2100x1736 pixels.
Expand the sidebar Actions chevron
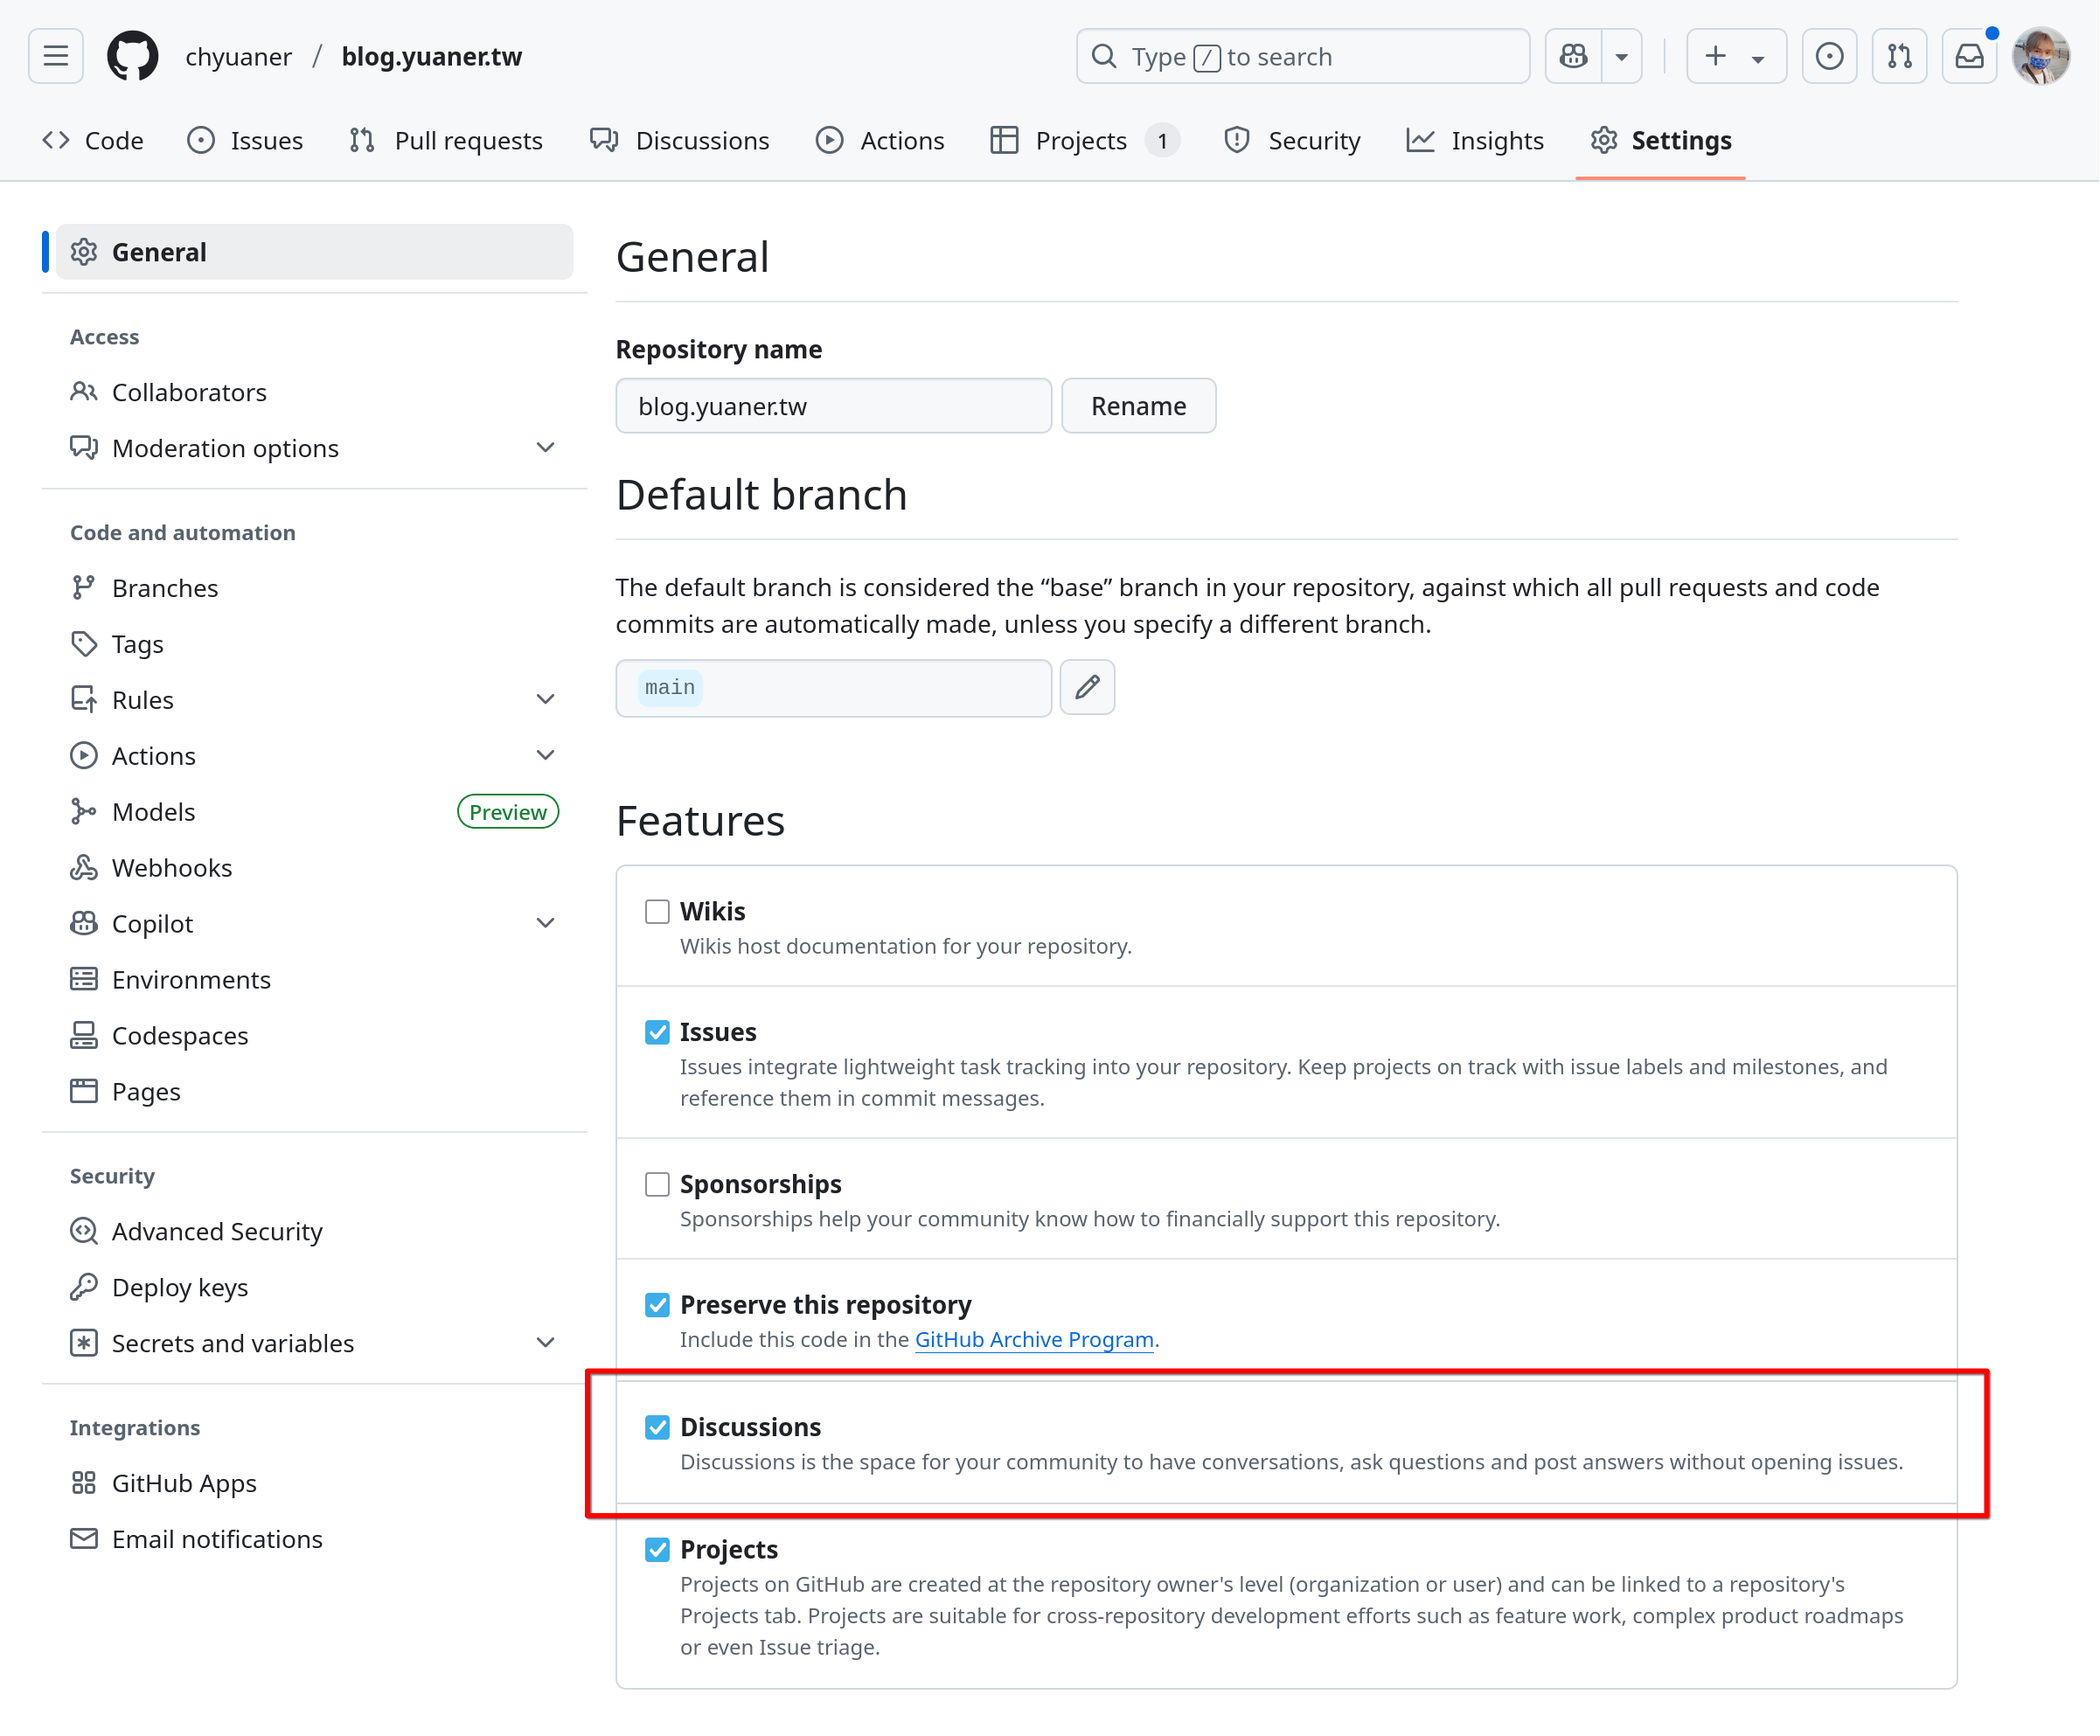click(x=545, y=756)
